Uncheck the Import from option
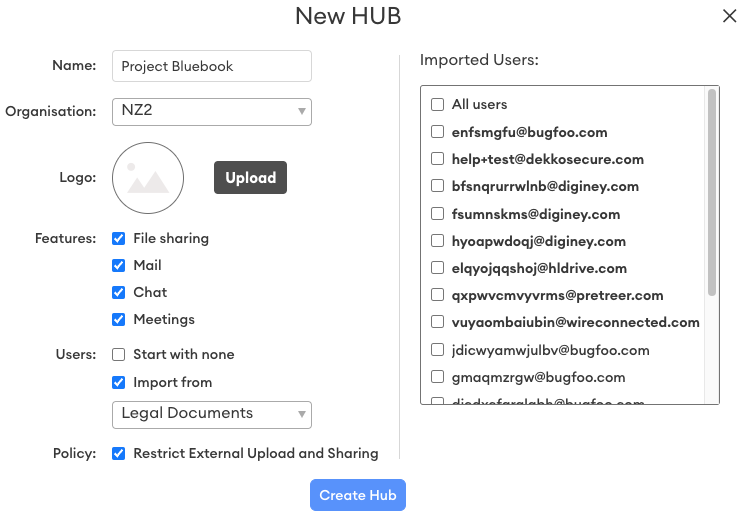 coord(118,382)
